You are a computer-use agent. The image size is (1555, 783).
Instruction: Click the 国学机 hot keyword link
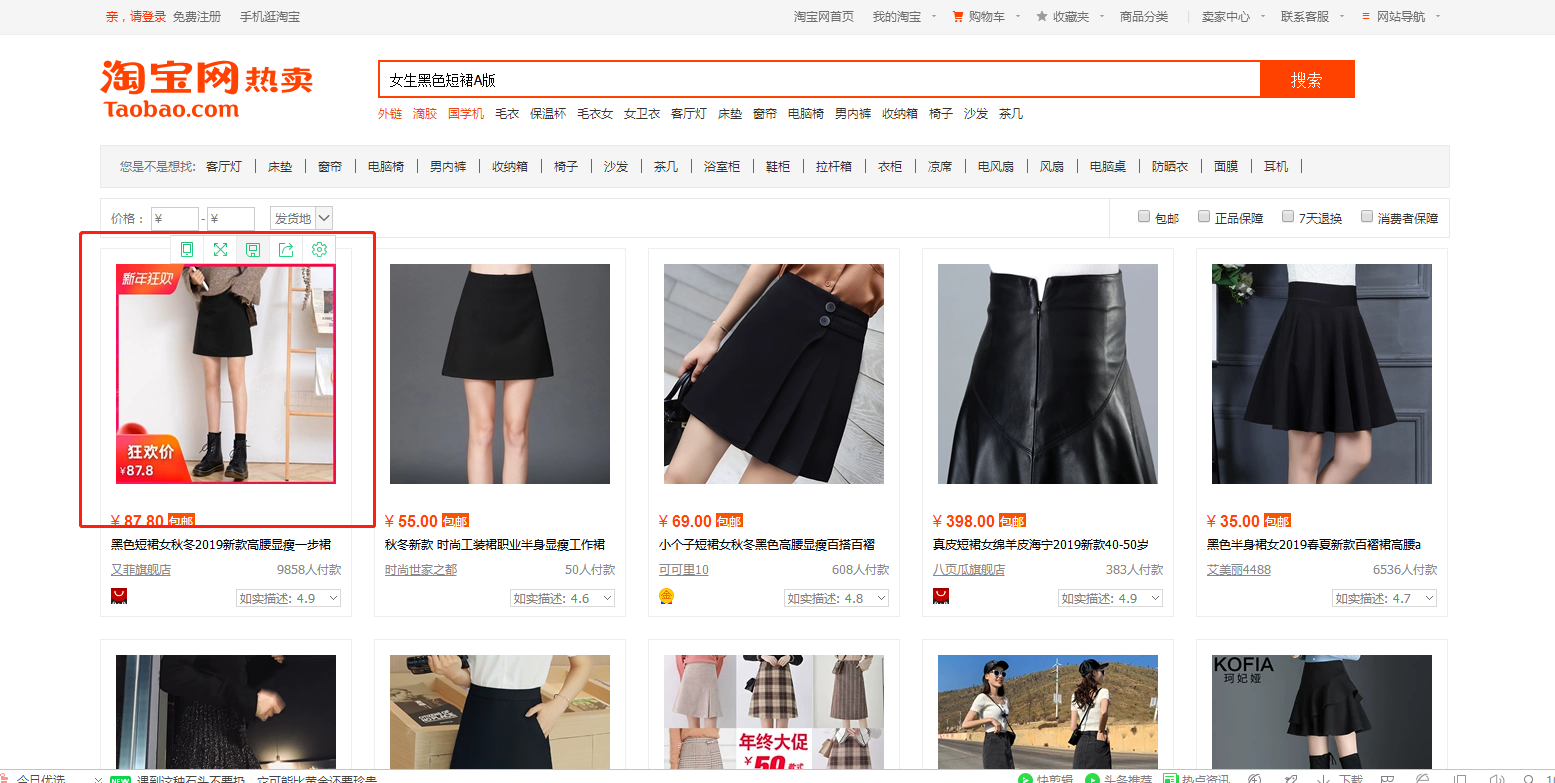(x=466, y=114)
